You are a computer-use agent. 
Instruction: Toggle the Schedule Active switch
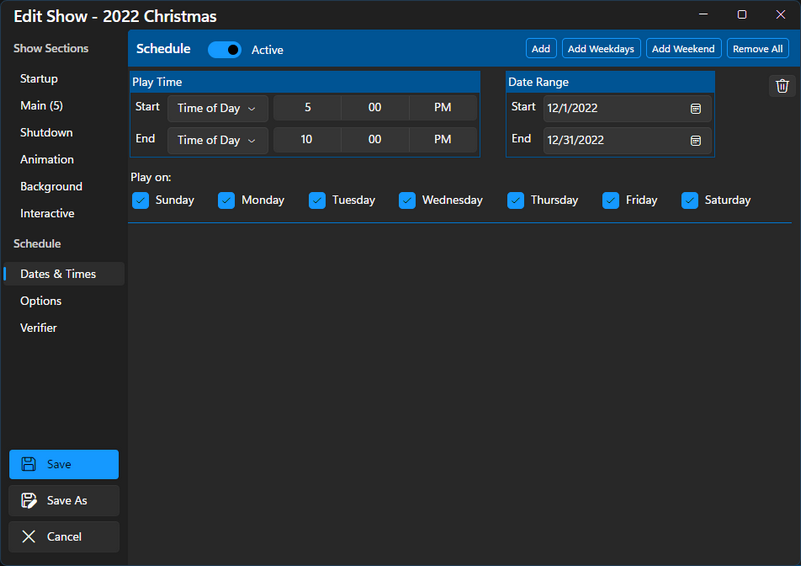pyautogui.click(x=225, y=49)
